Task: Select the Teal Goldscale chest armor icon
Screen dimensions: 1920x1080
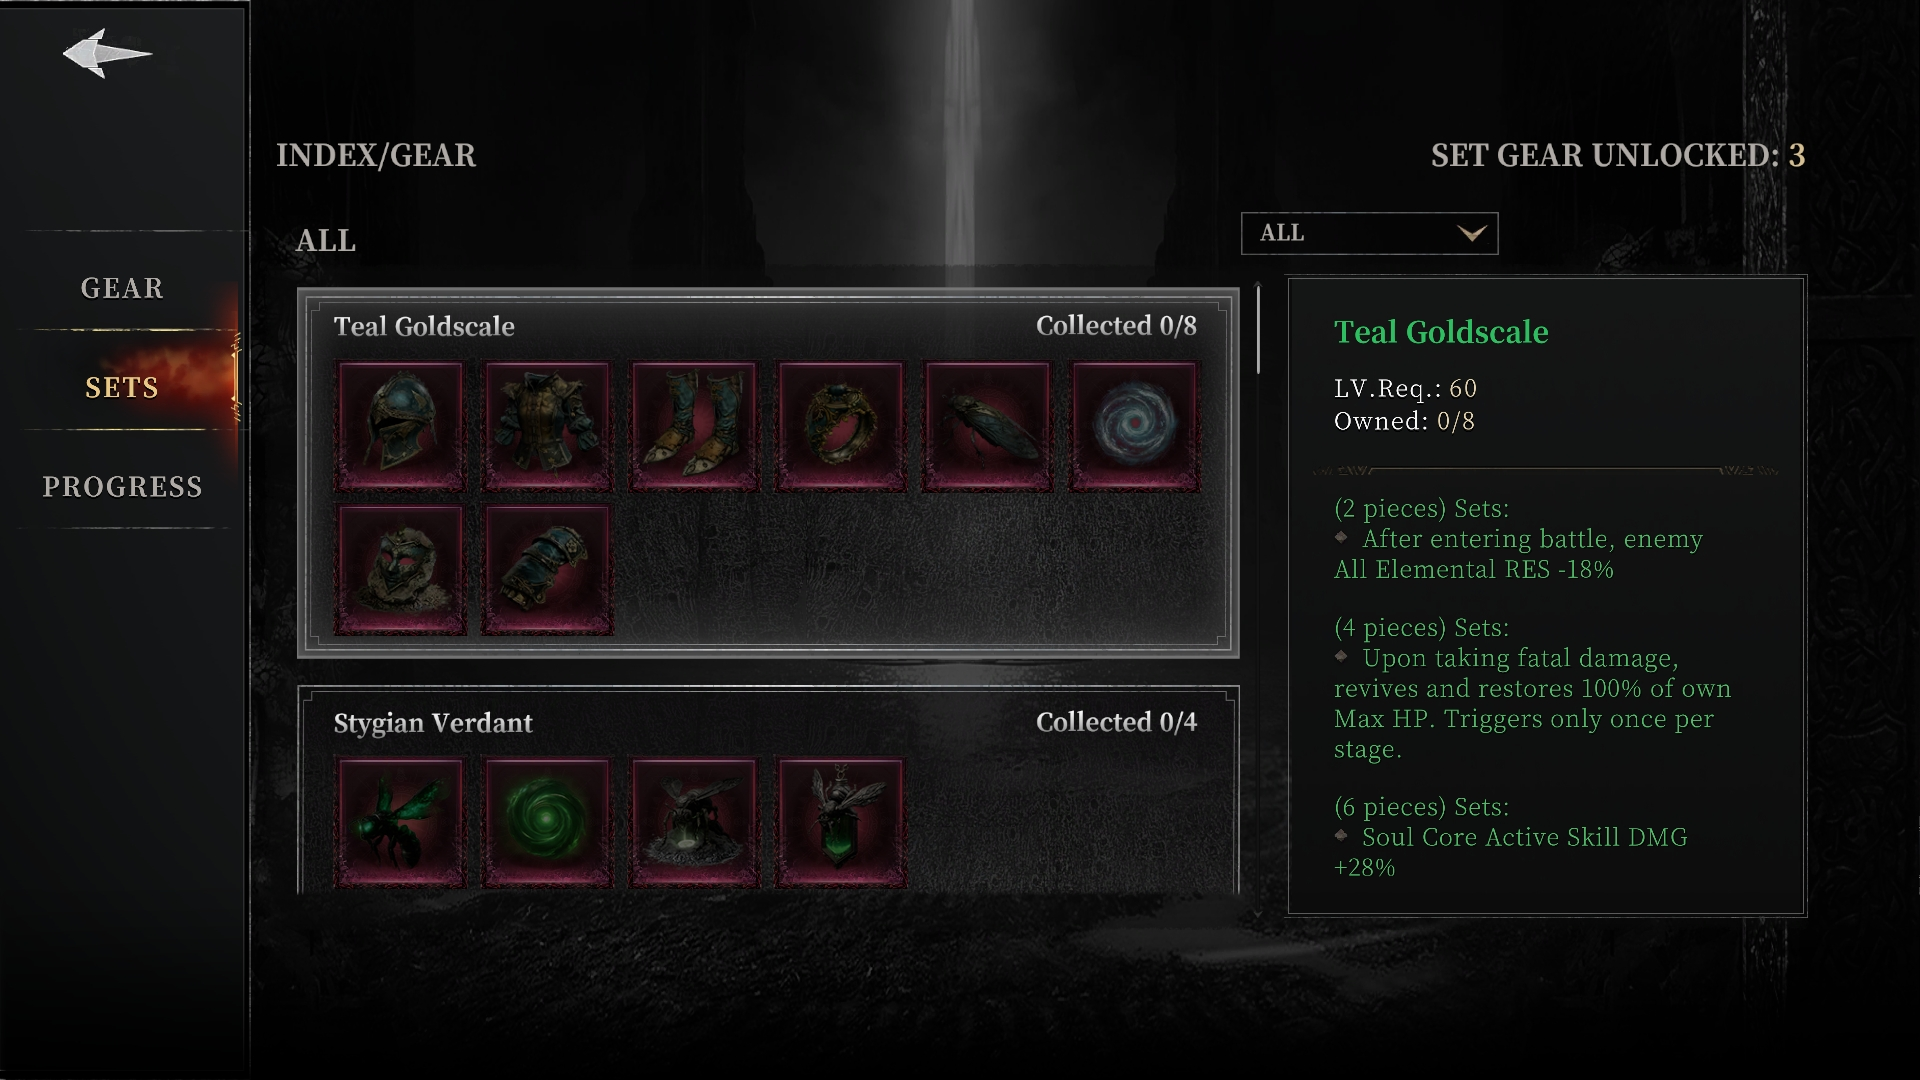Action: (x=547, y=426)
